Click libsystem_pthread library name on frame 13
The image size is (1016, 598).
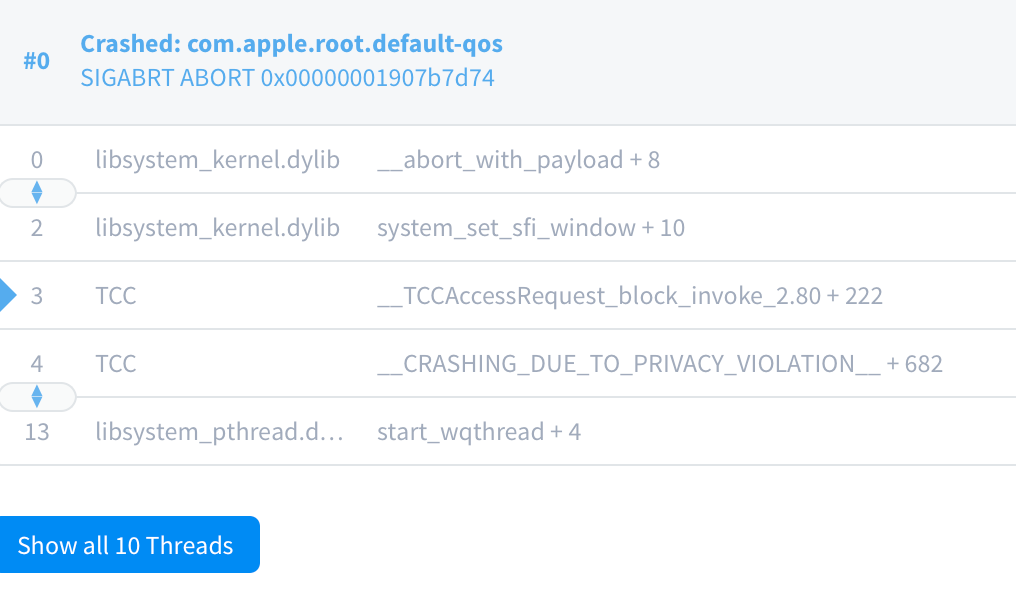pos(219,431)
